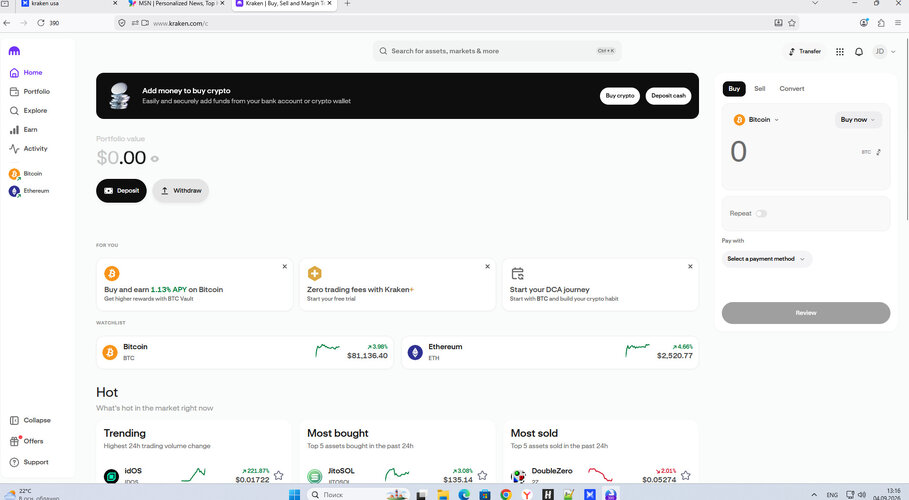909x500 pixels.
Task: Open Bitcoin watchlist row
Action: [245, 353]
